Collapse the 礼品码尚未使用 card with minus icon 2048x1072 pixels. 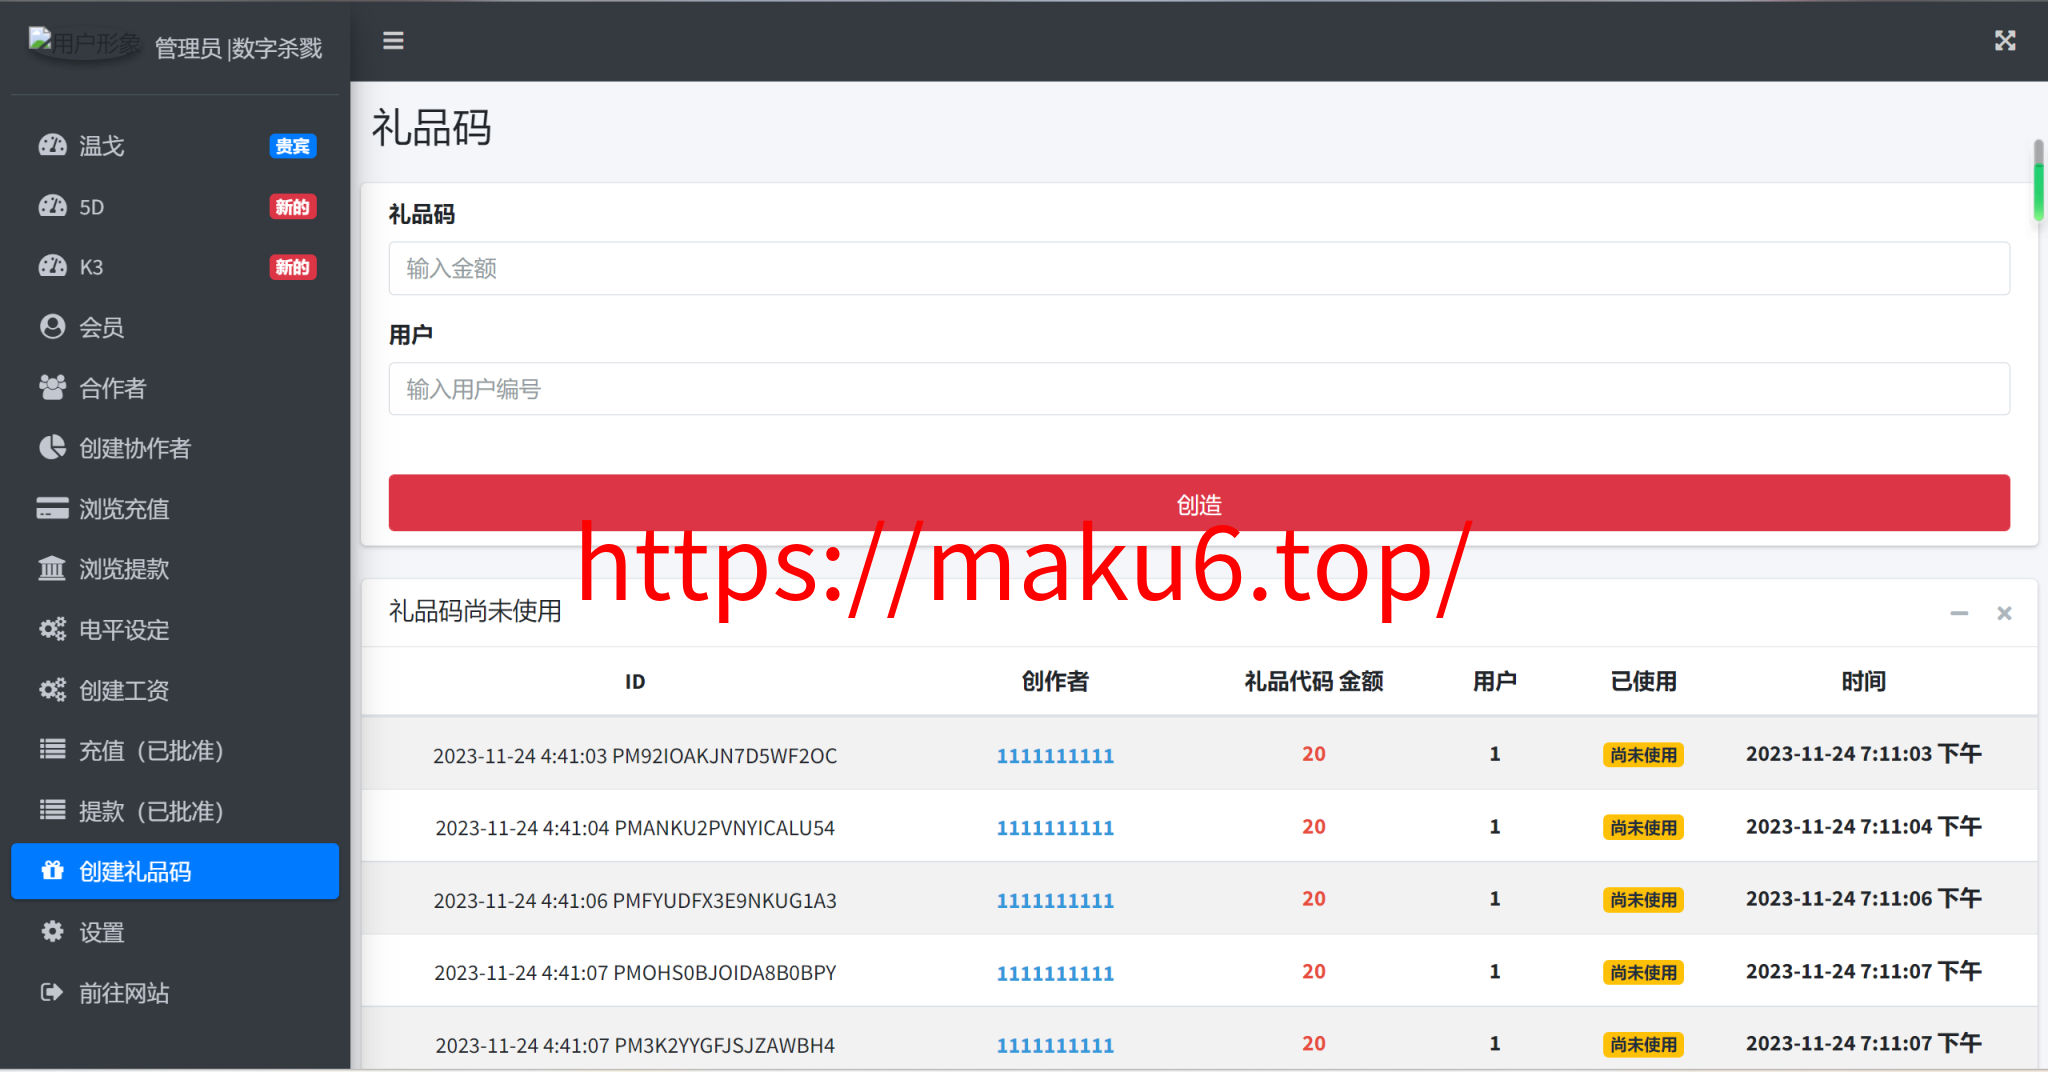1959,613
